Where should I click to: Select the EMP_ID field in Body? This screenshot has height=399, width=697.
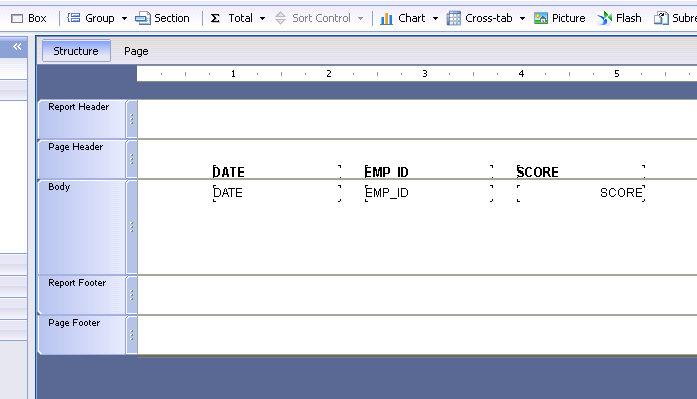tap(429, 193)
